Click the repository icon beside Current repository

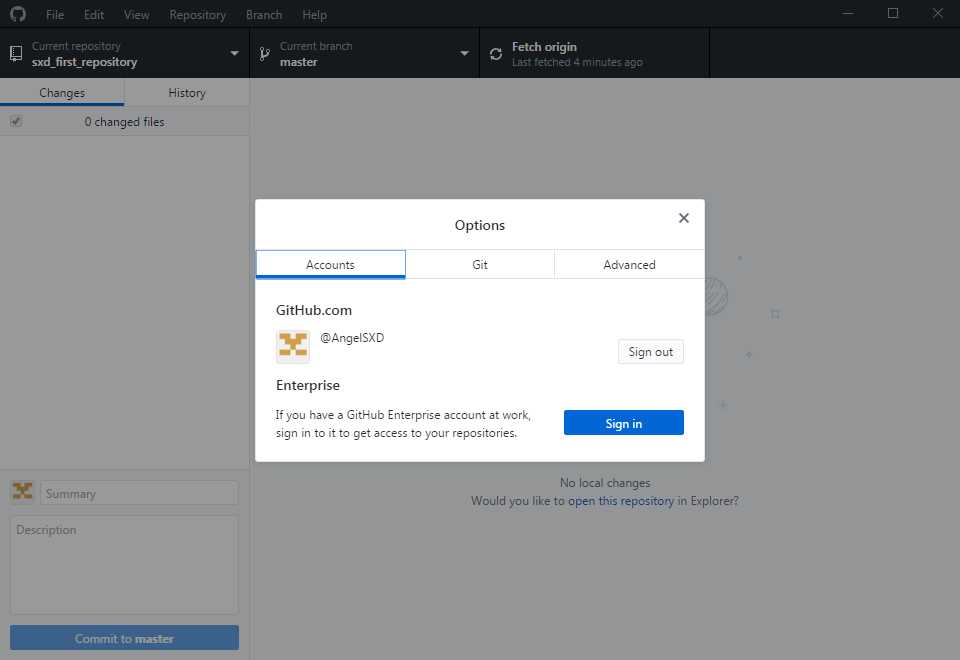[x=17, y=54]
